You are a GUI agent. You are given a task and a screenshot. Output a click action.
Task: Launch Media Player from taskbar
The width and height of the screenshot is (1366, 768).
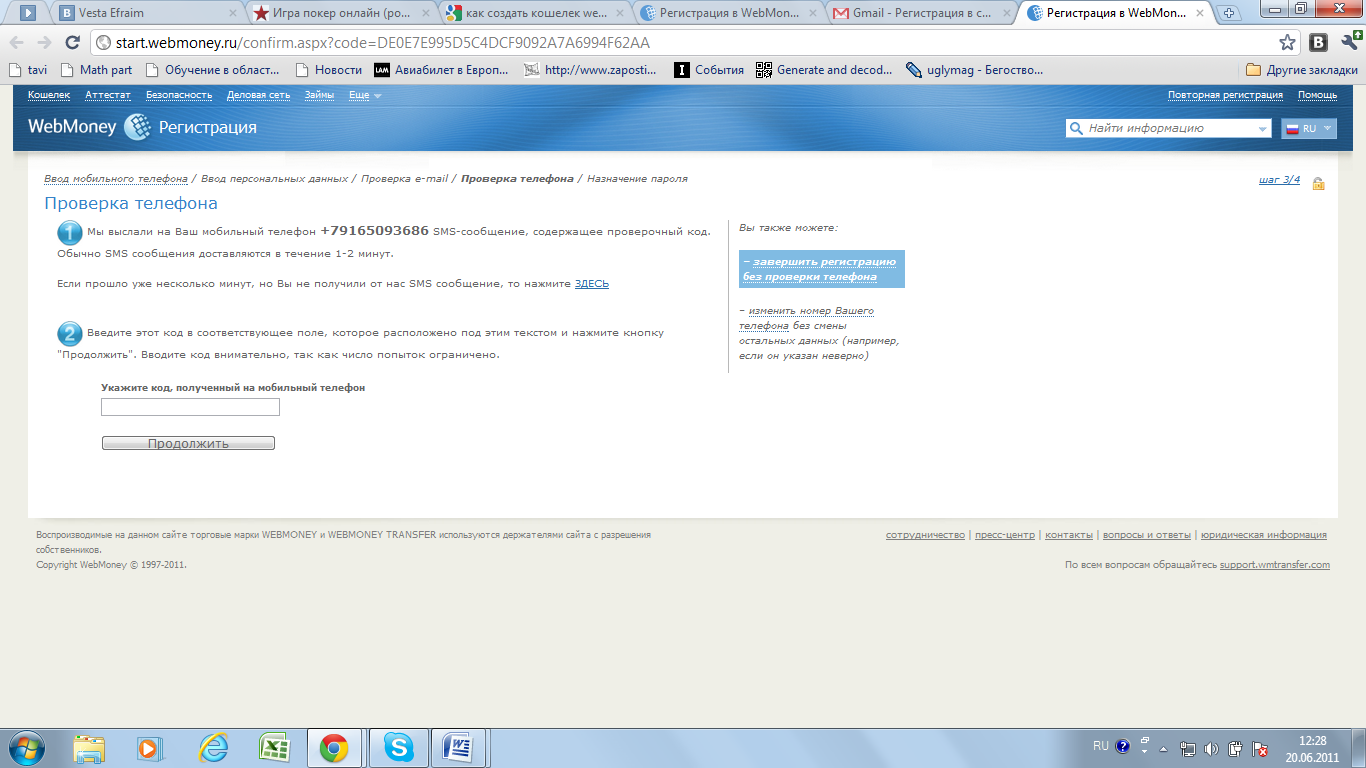coord(149,748)
